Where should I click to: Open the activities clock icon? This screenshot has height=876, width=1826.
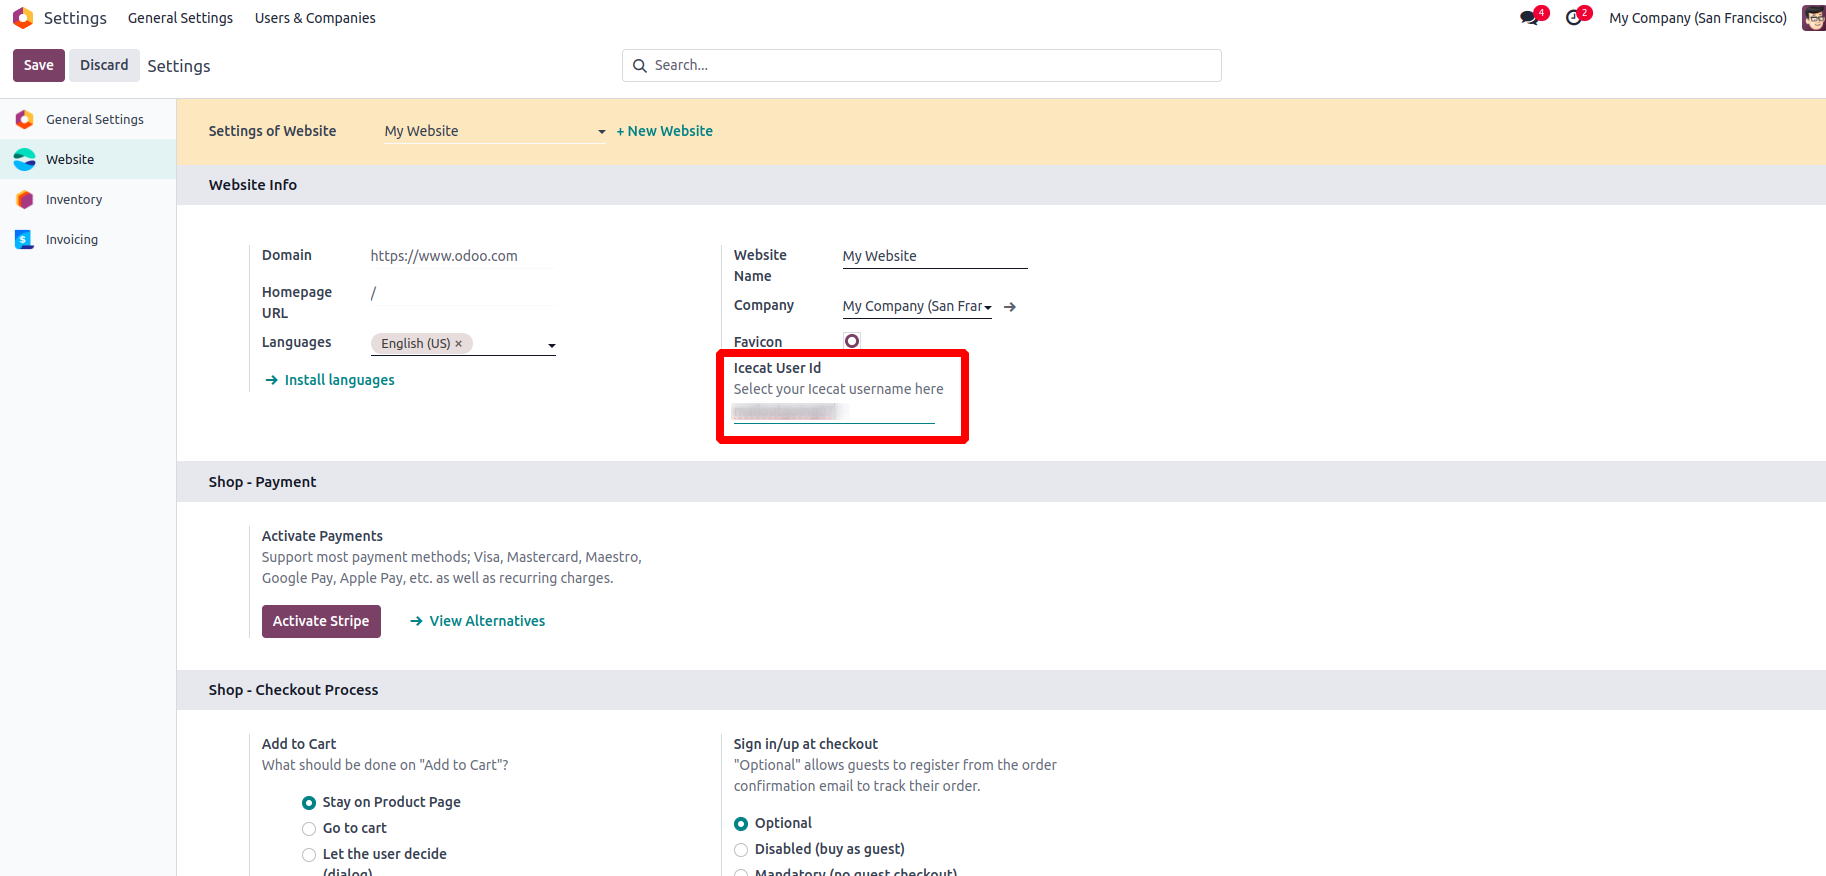coord(1574,18)
